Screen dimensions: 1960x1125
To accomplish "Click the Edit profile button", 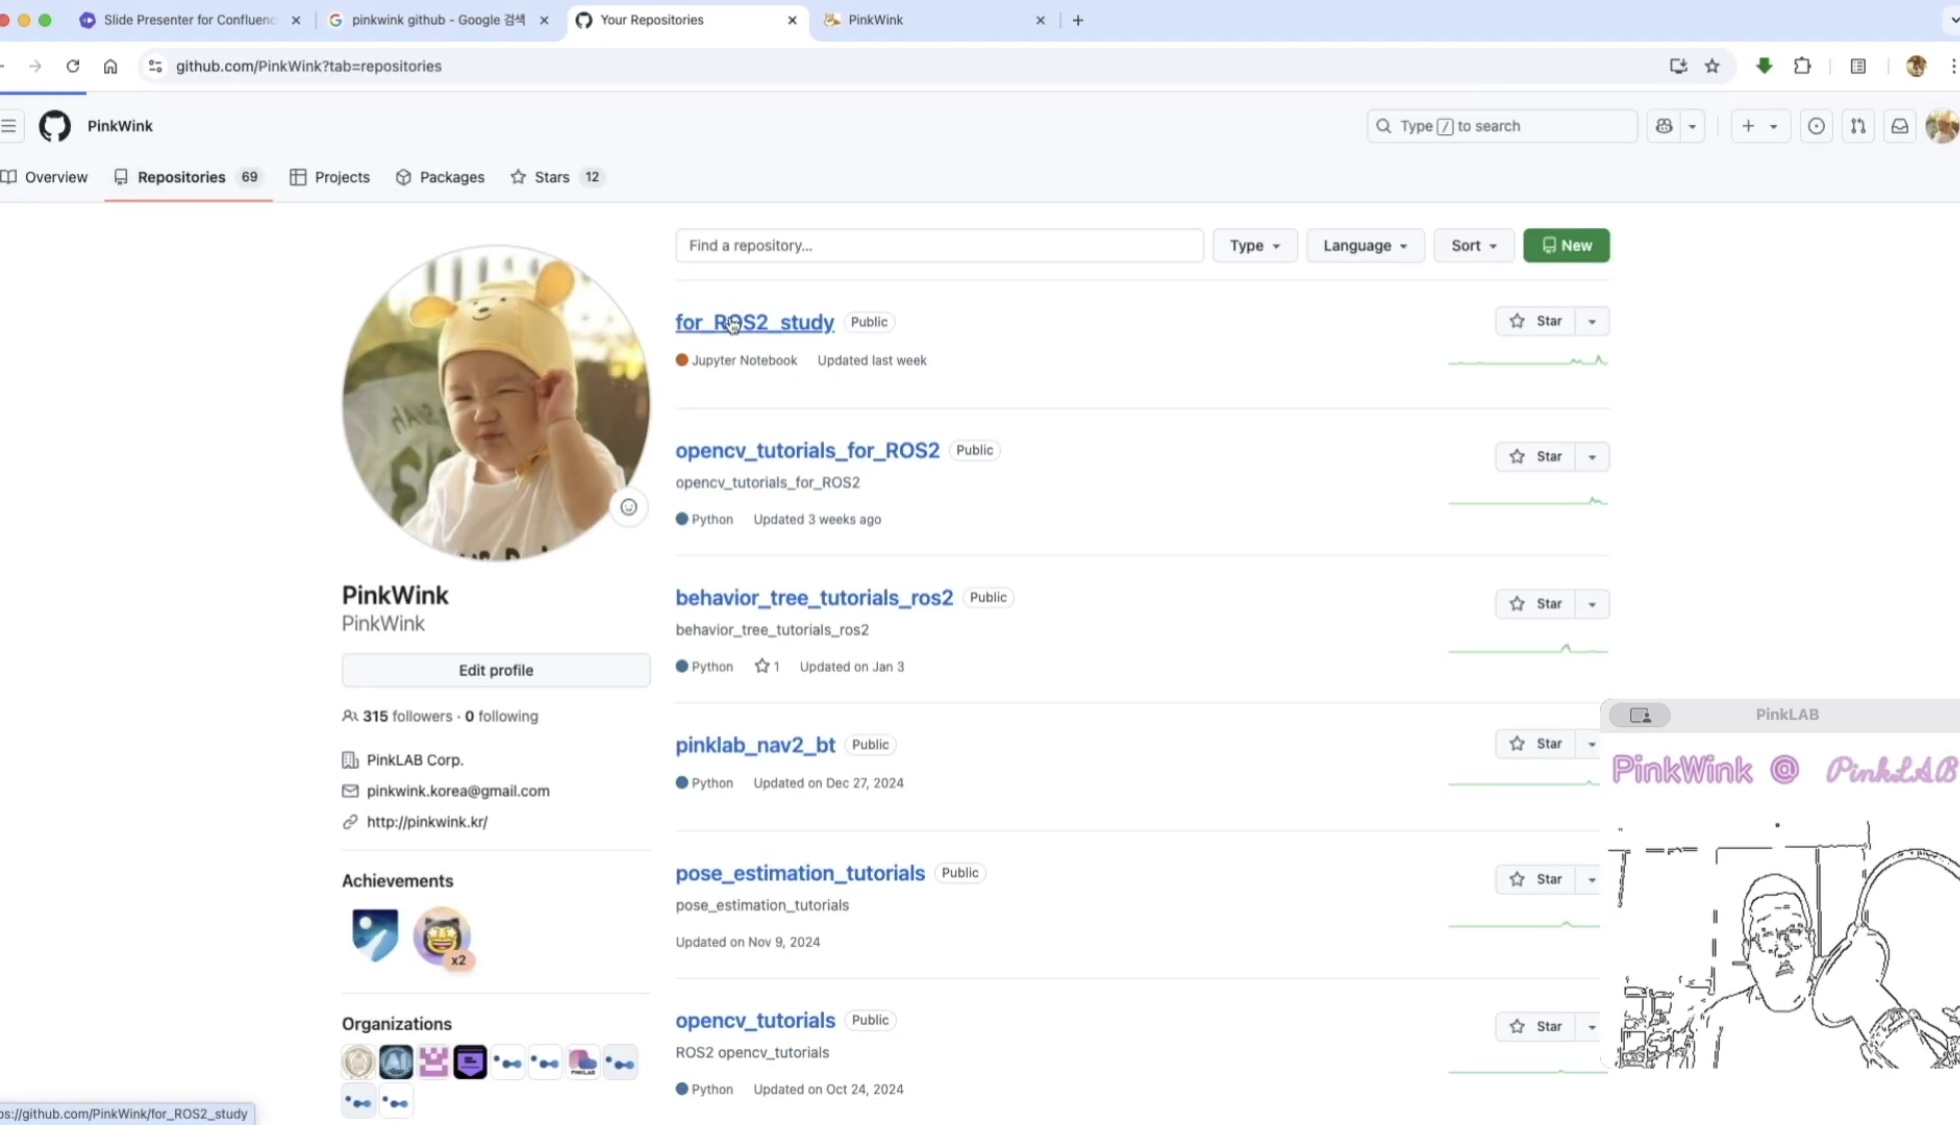I will click(496, 670).
